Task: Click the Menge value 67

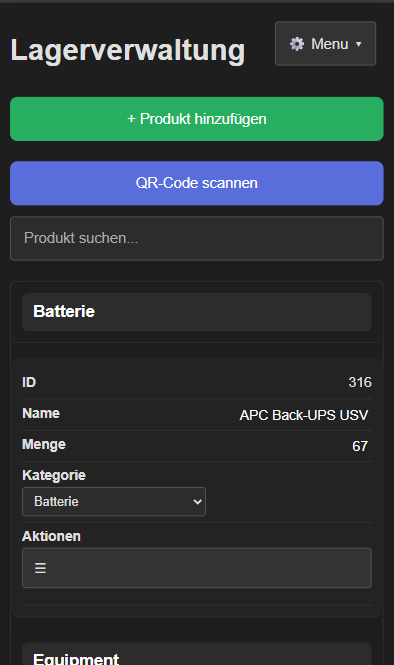Action: click(360, 446)
